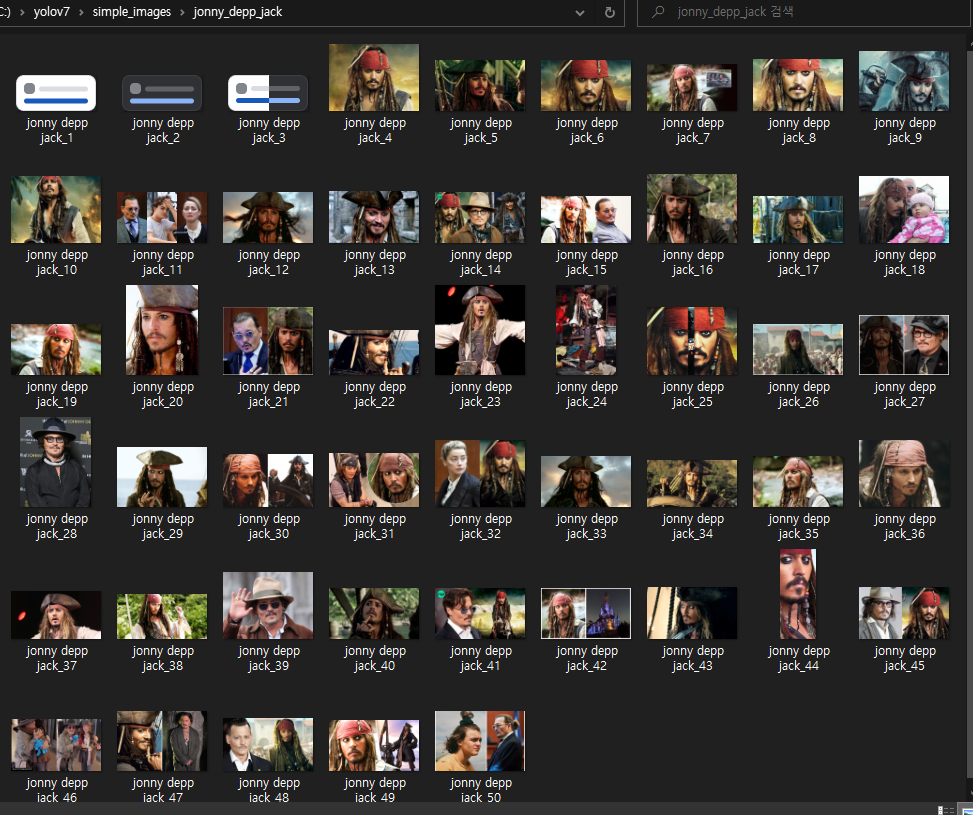Click the refresh button next to address bar
Viewport: 973px width, 815px height.
coord(609,12)
